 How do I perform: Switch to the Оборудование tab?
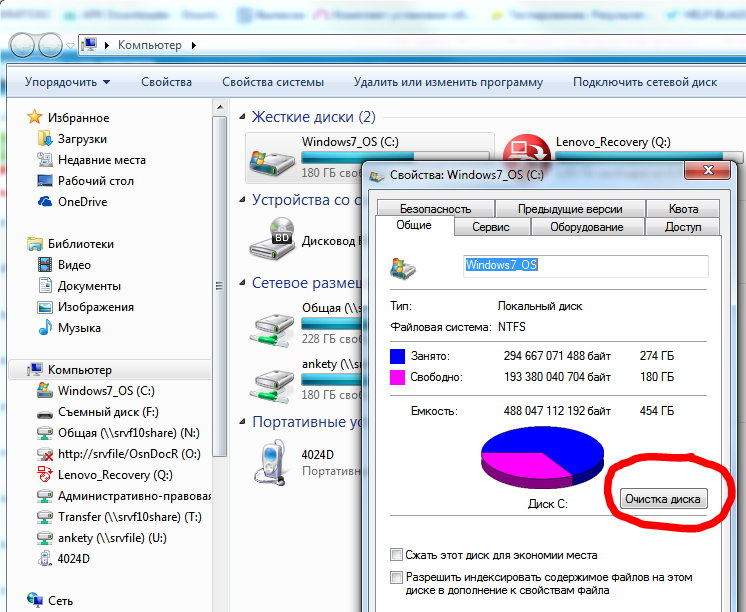point(587,227)
